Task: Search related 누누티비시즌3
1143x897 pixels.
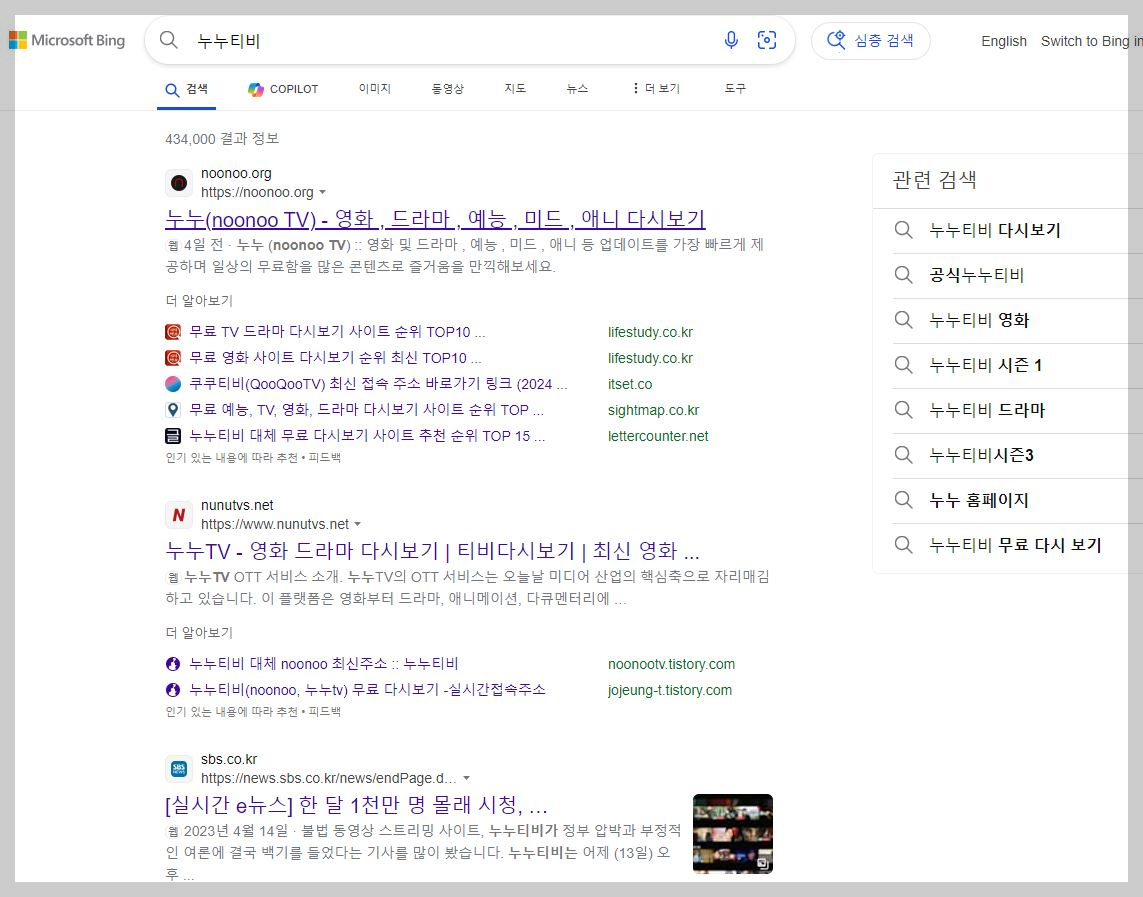Action: point(981,455)
